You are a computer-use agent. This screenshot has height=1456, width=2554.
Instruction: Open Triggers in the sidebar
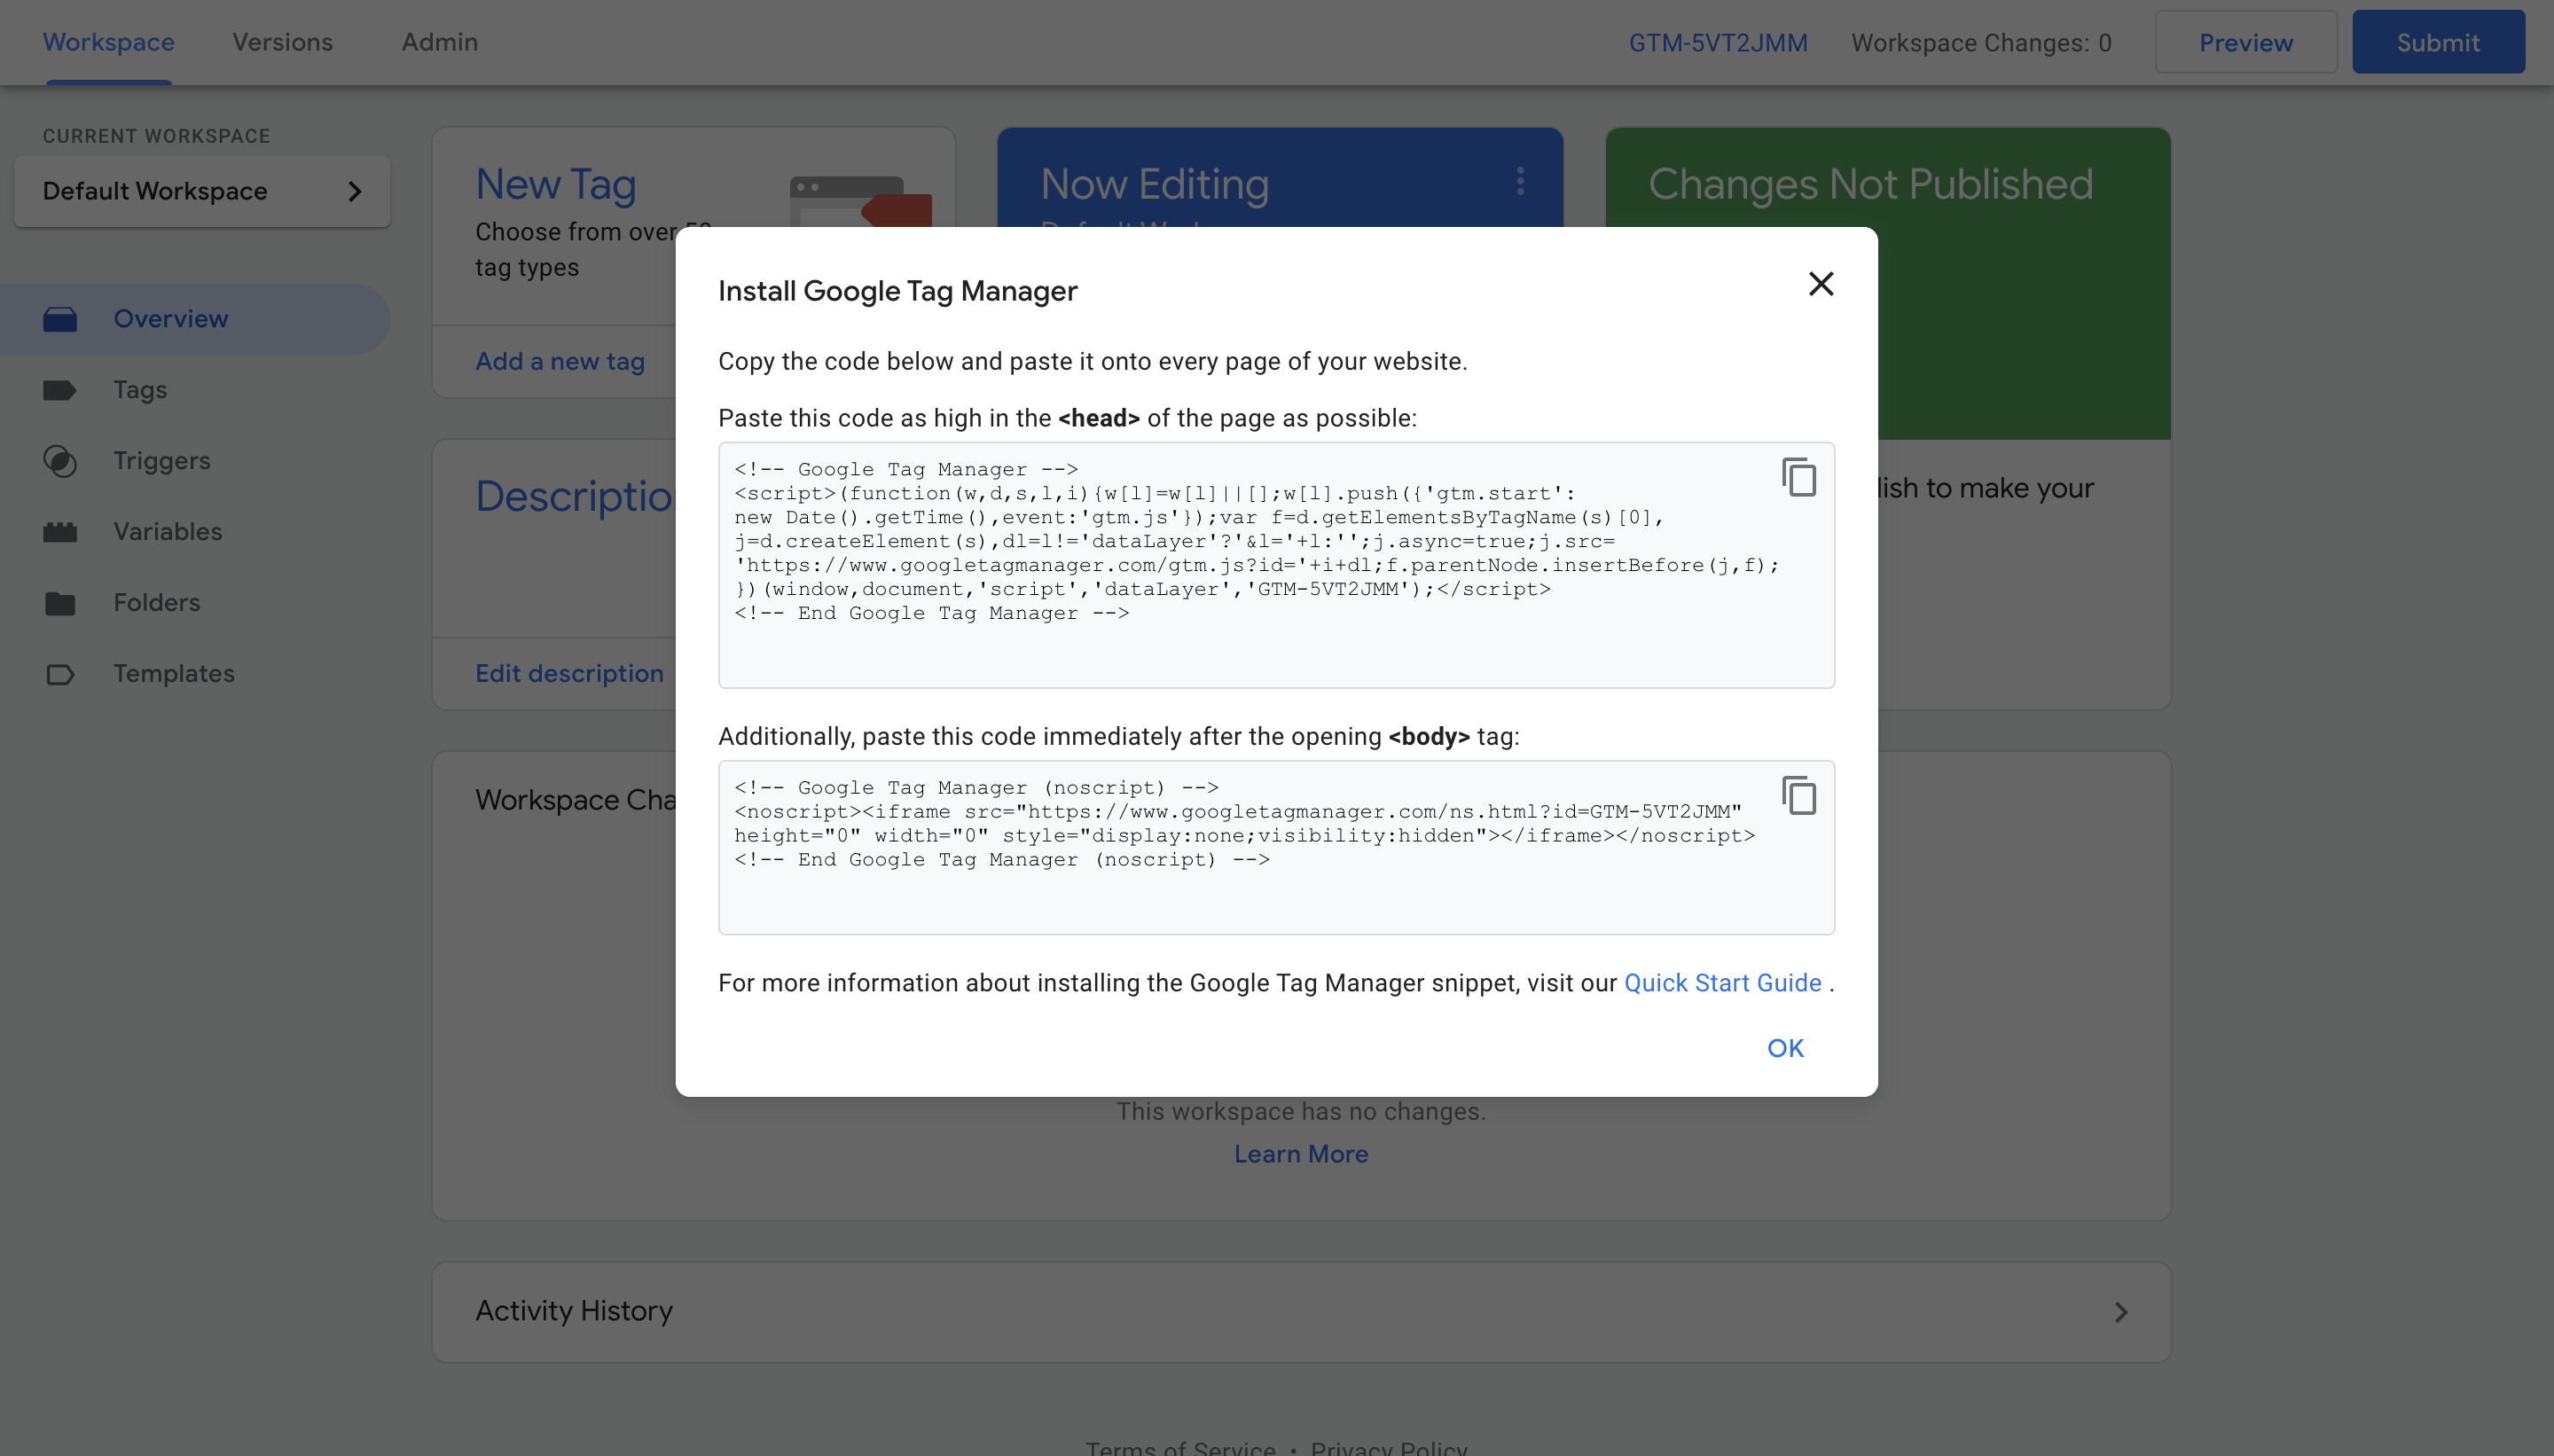click(195, 461)
